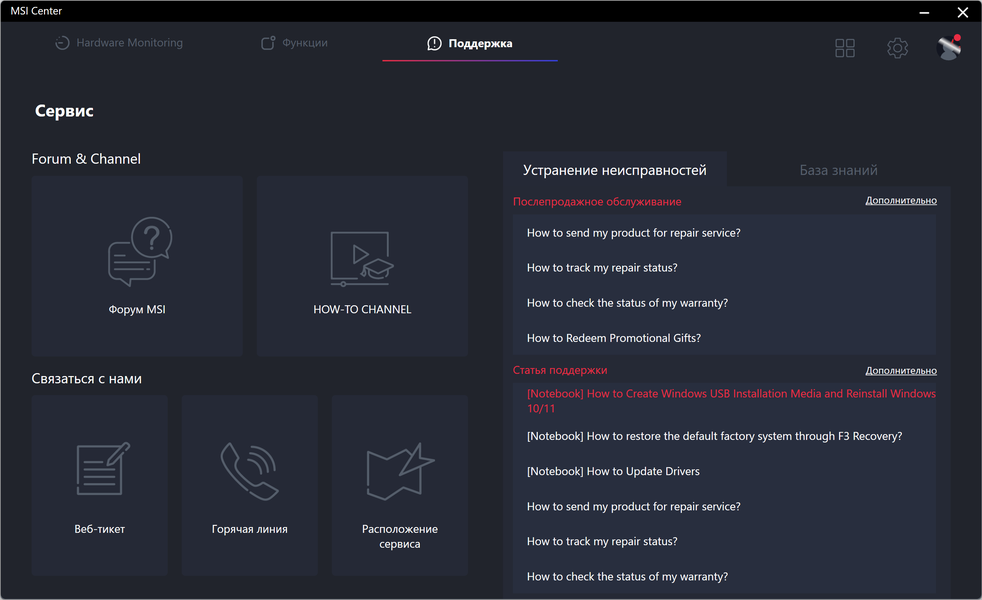Click the Веб-тикет notepad icon
This screenshot has height=600, width=982.
(x=103, y=469)
